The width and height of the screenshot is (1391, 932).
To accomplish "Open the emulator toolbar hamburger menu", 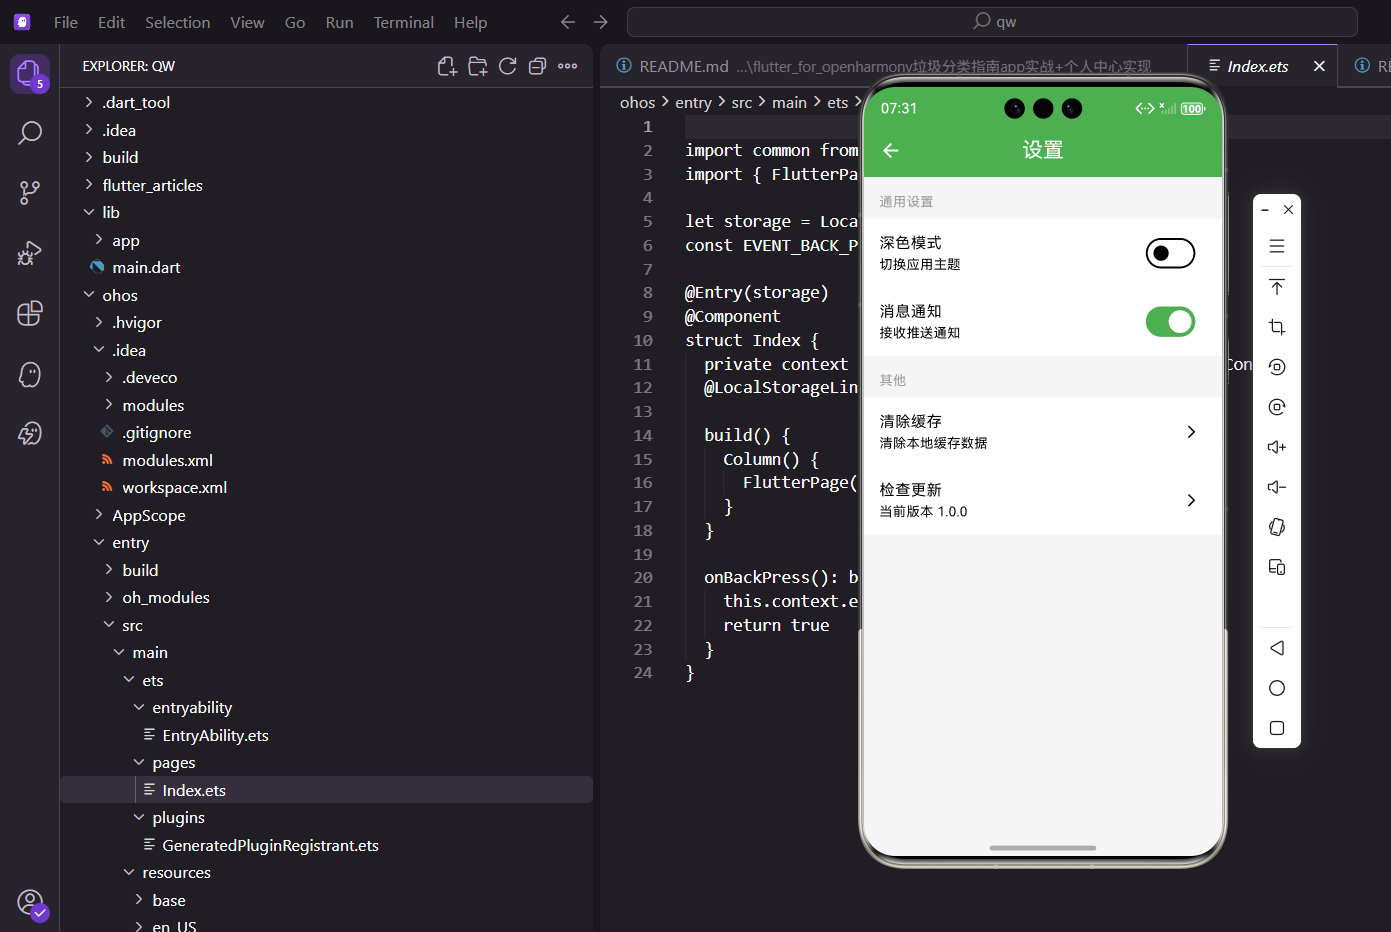I will point(1277,246).
